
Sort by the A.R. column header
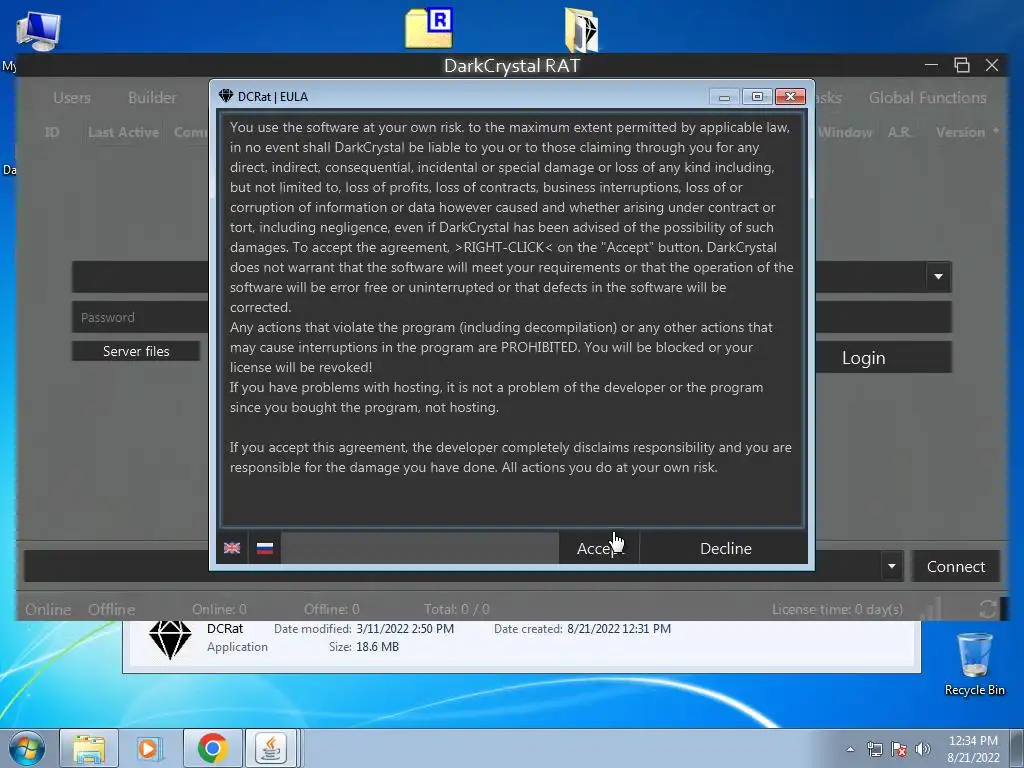pyautogui.click(x=899, y=132)
